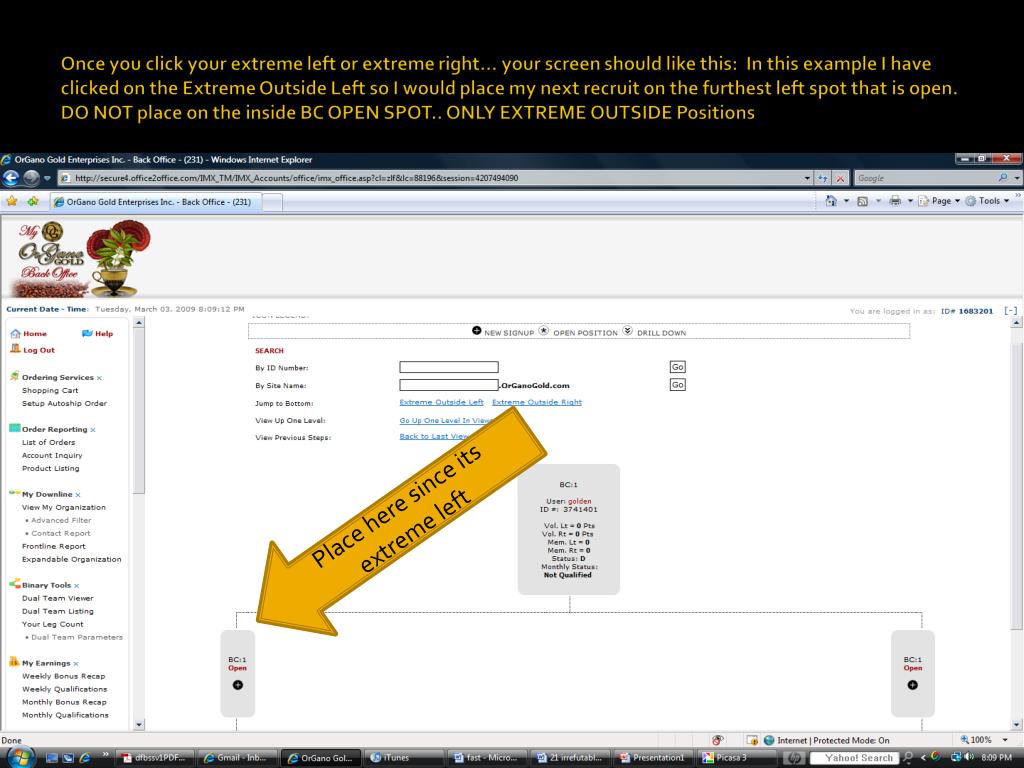The width and height of the screenshot is (1024, 768).
Task: Click Back to Last View link
Action: pos(434,436)
